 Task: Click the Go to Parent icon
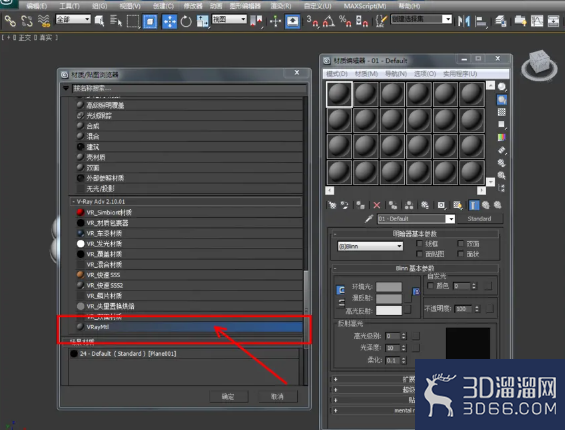(486, 205)
